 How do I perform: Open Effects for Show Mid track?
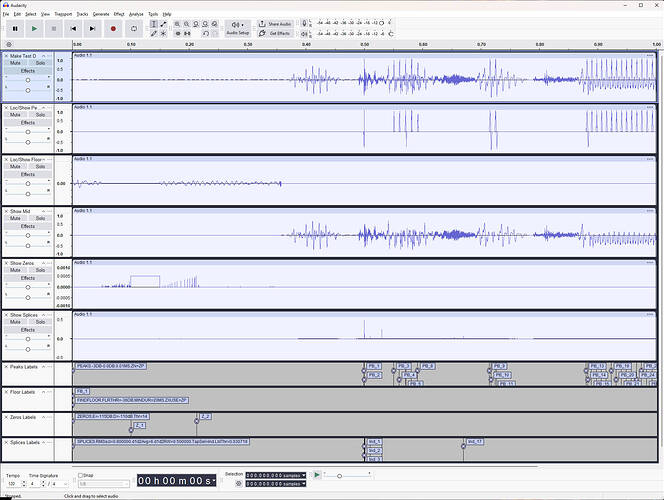28,226
